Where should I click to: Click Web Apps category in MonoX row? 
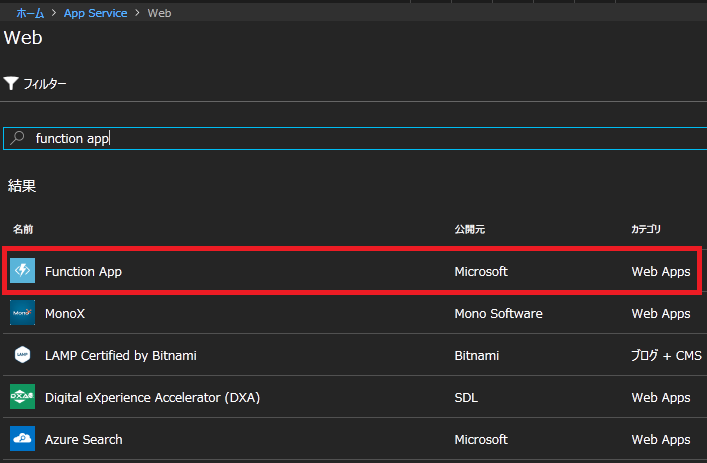pyautogui.click(x=661, y=313)
